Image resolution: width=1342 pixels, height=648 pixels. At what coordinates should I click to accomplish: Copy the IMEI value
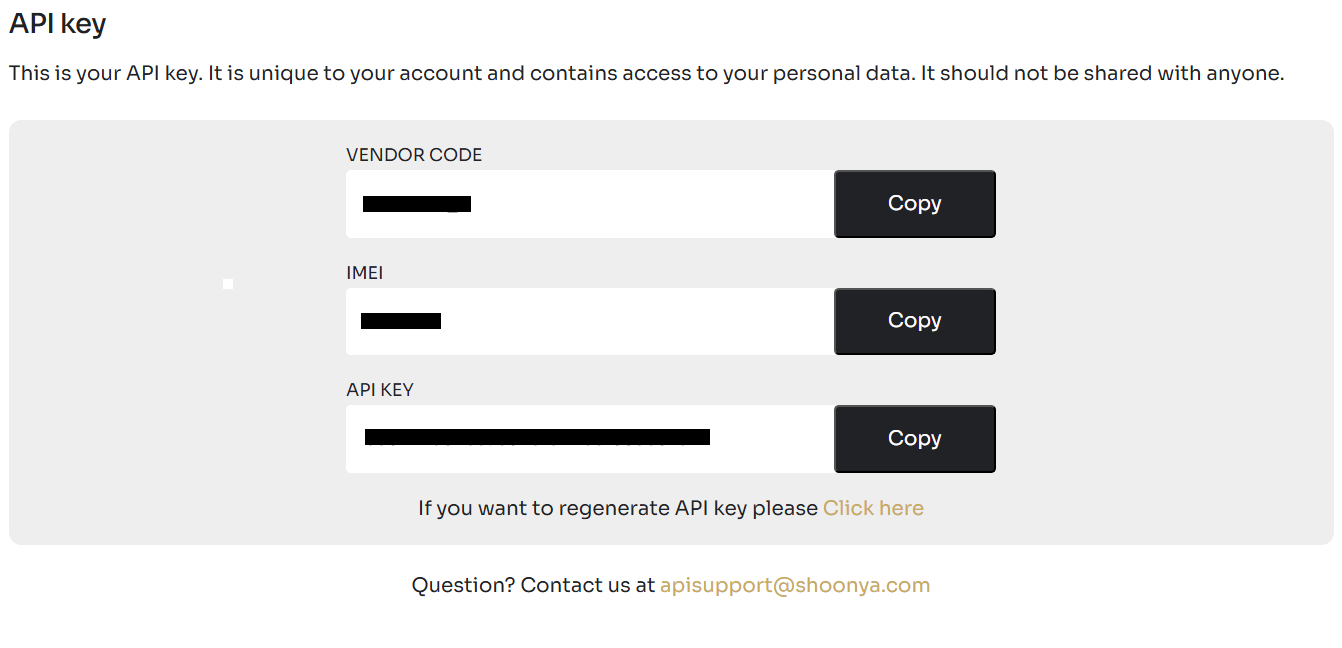pyautogui.click(x=915, y=321)
